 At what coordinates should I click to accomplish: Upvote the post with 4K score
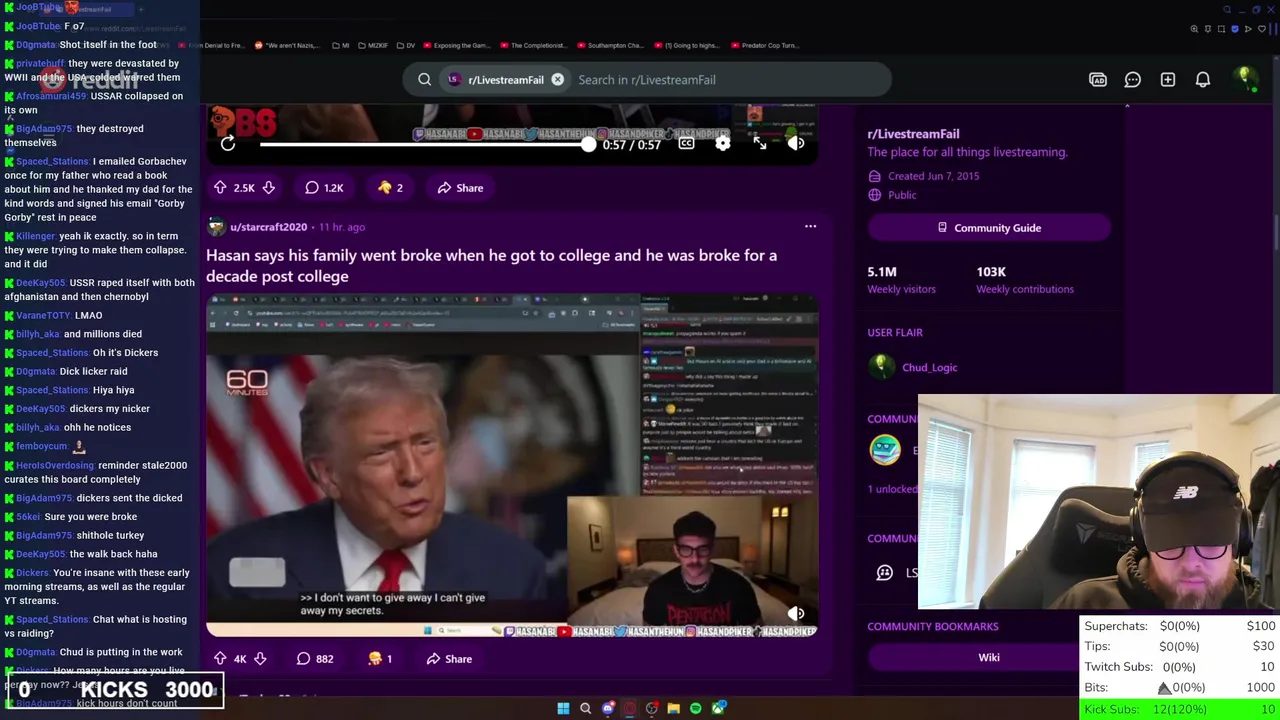click(x=220, y=659)
